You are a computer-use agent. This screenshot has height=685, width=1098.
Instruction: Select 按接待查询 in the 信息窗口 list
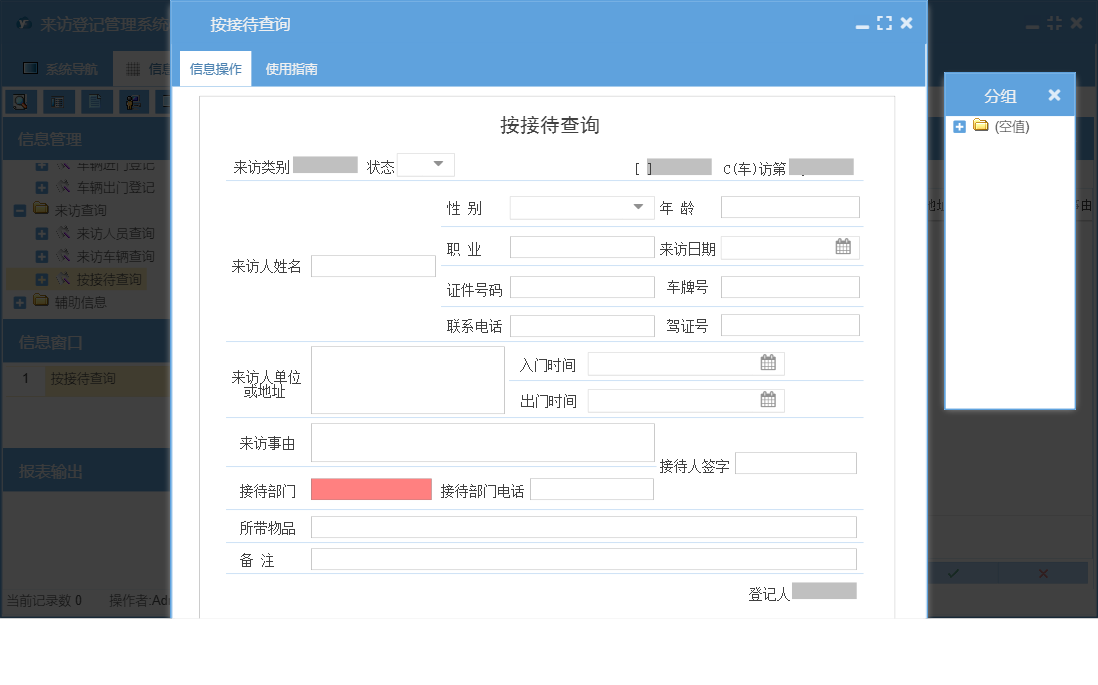[x=83, y=379]
